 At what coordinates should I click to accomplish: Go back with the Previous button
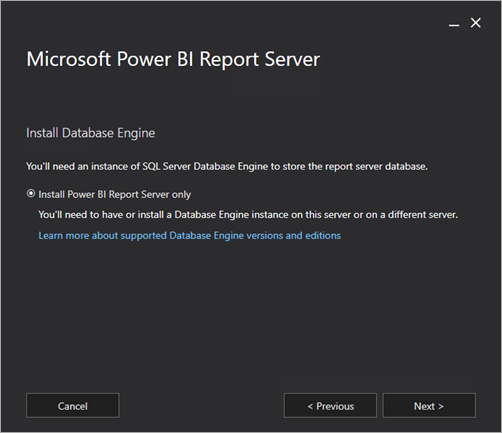pos(330,406)
